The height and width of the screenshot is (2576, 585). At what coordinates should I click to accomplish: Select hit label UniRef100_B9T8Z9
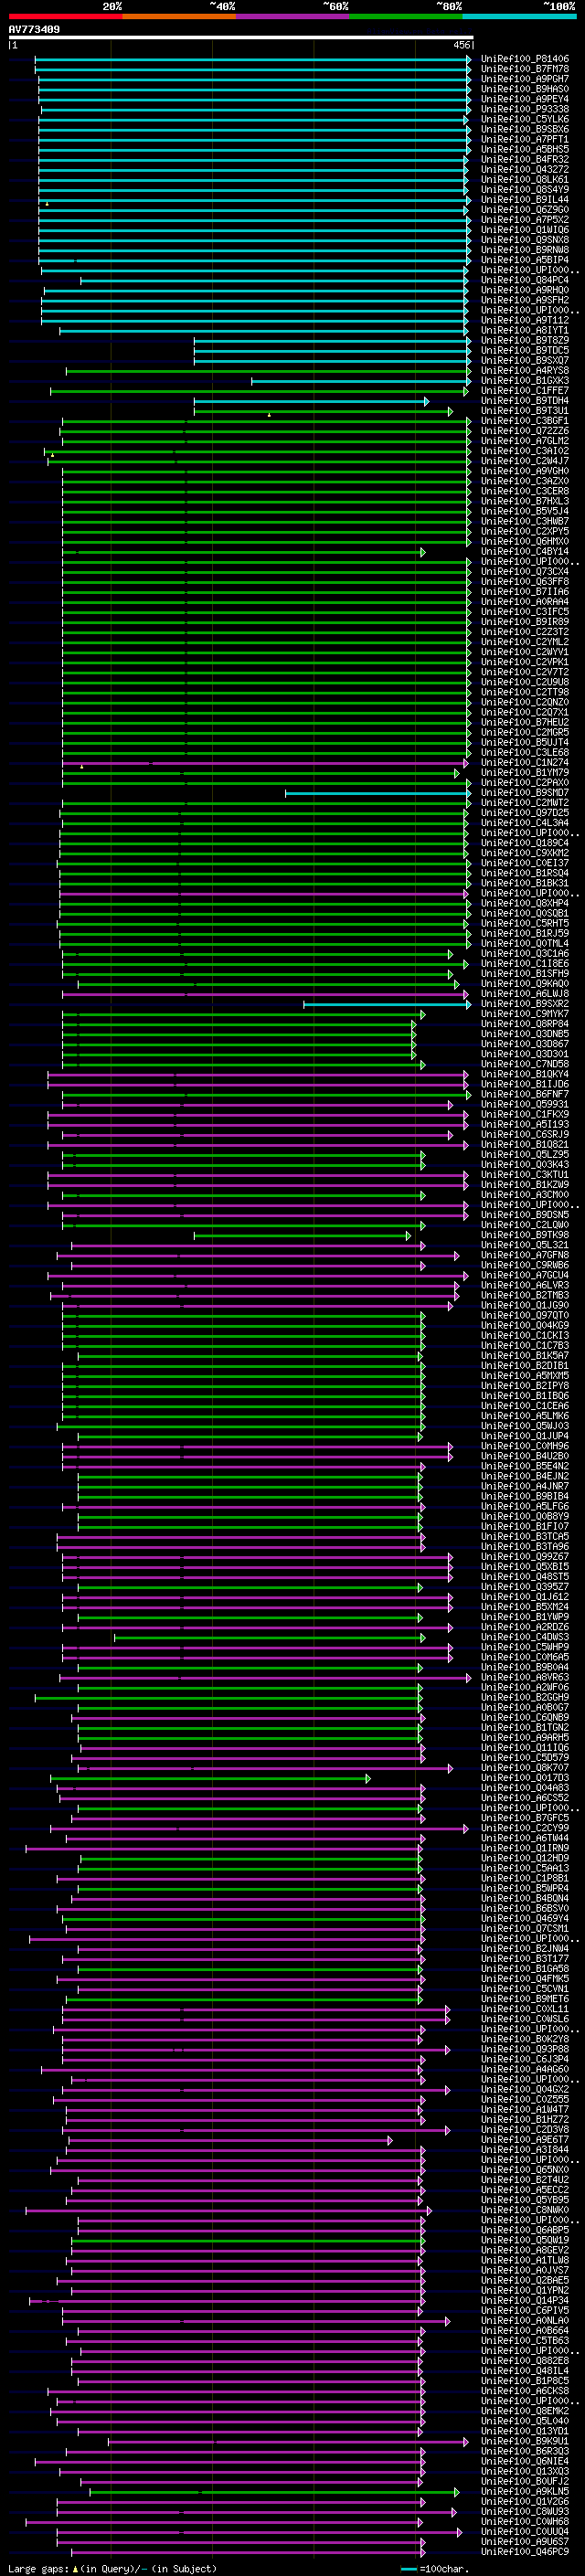tap(525, 340)
